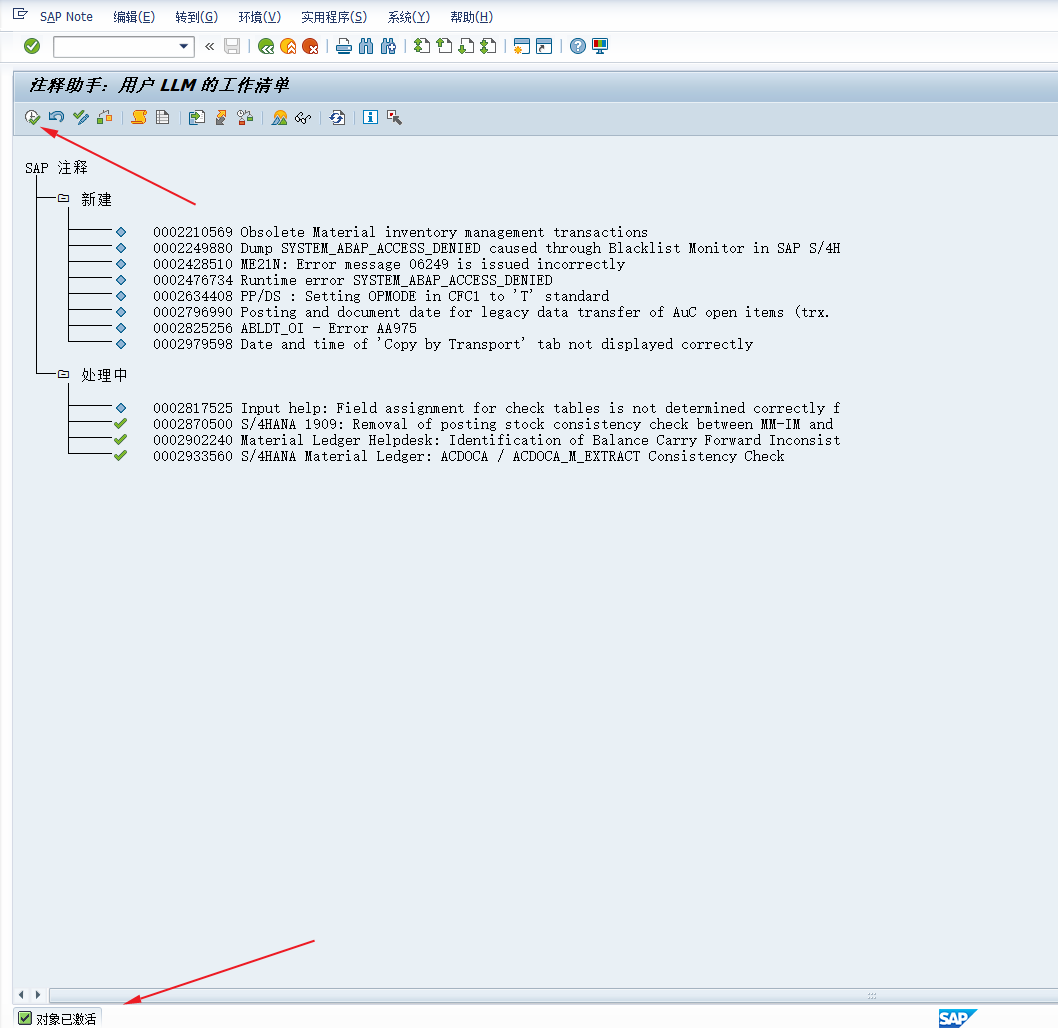Select note 0002210569 Obsolete Material inventory
Viewport: 1058px width, 1028px height.
[x=400, y=233]
